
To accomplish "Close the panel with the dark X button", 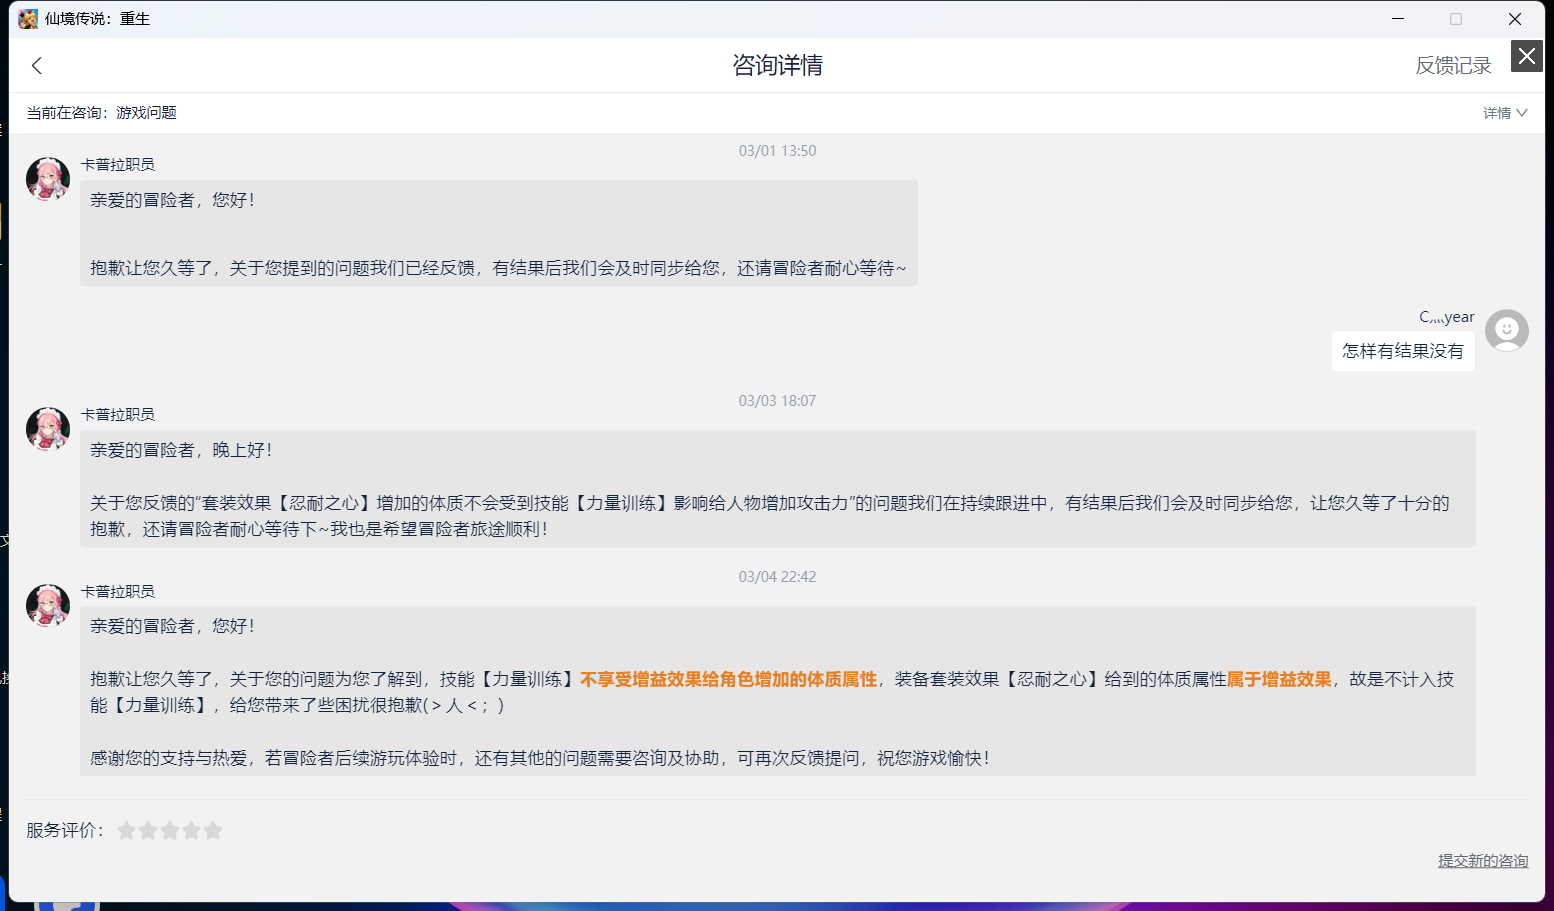I will (x=1526, y=56).
